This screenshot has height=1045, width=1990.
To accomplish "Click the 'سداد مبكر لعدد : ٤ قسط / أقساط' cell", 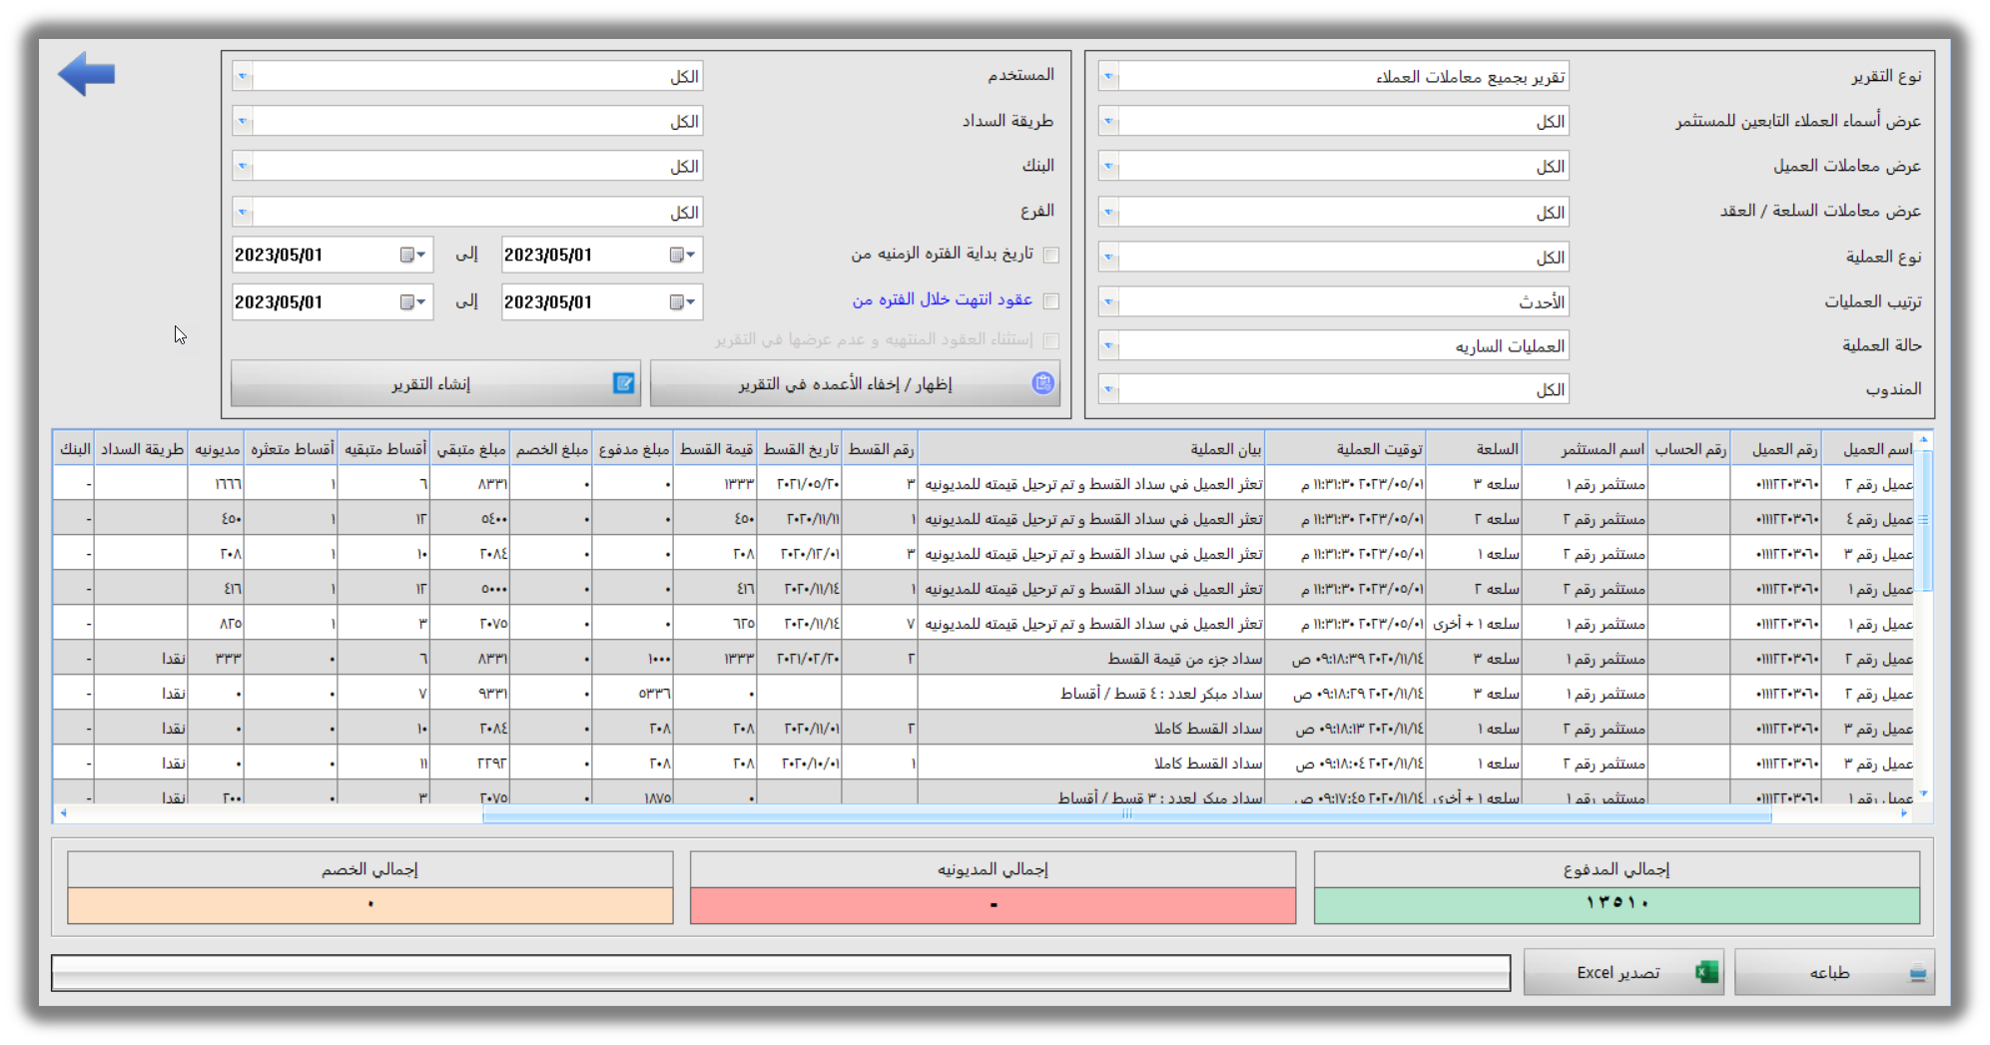I will click(1091, 694).
